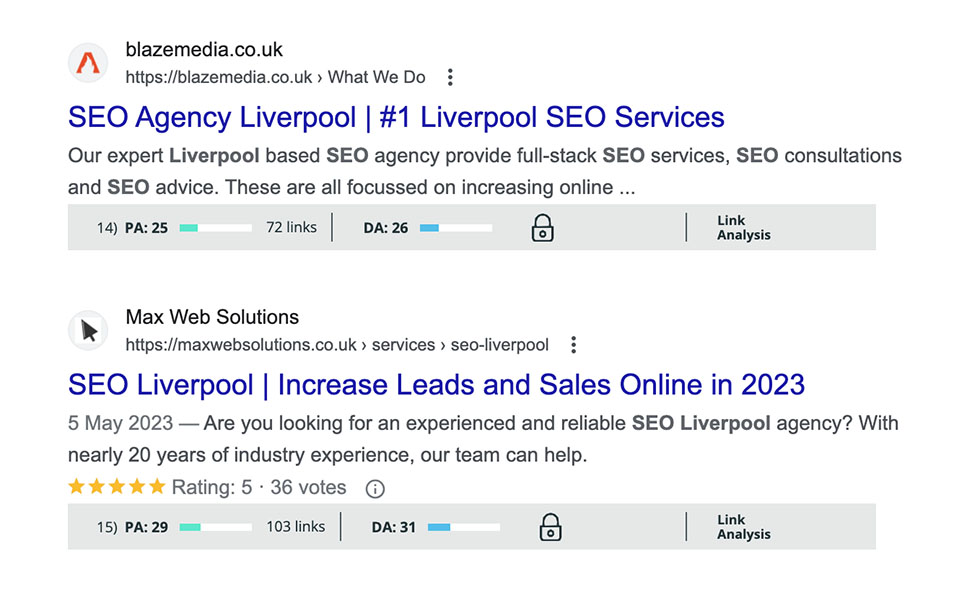
Task: Click the PA: 29 progress bar
Action: (216, 528)
